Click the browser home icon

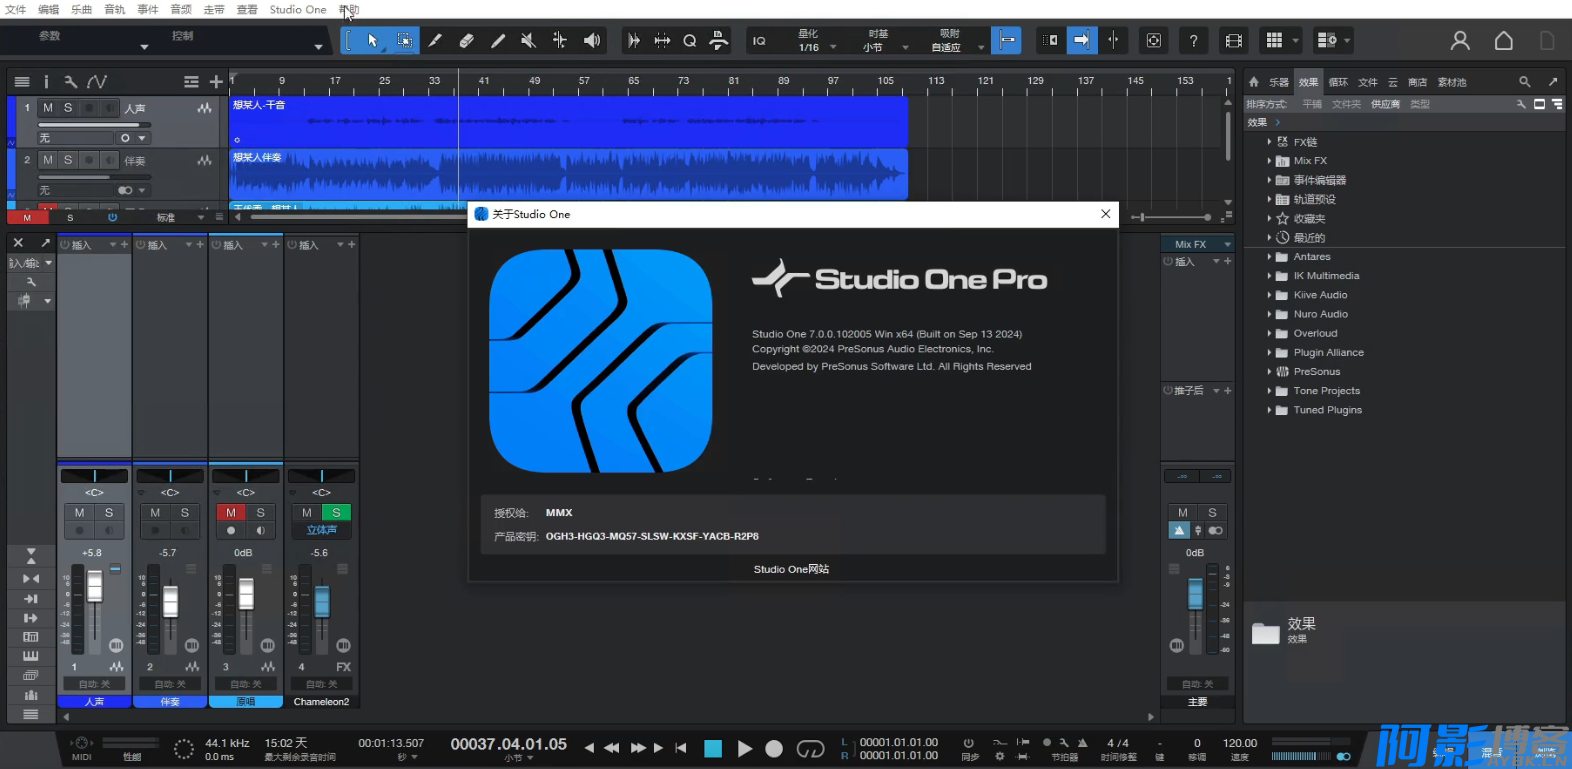point(1253,82)
